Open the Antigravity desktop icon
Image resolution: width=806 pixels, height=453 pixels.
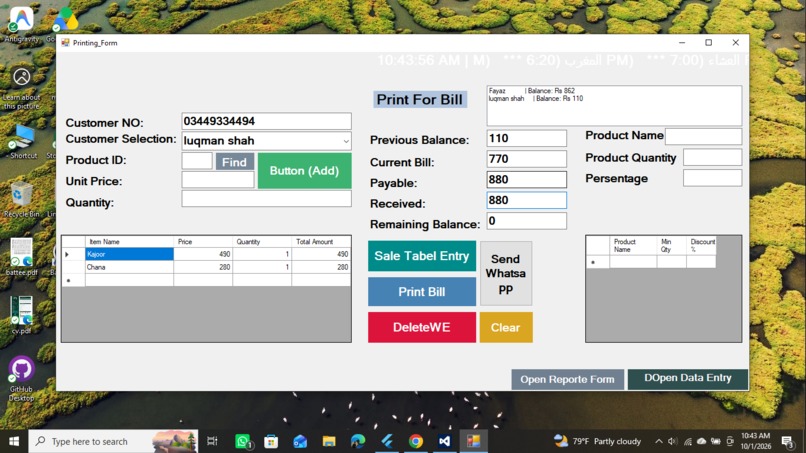click(x=22, y=24)
